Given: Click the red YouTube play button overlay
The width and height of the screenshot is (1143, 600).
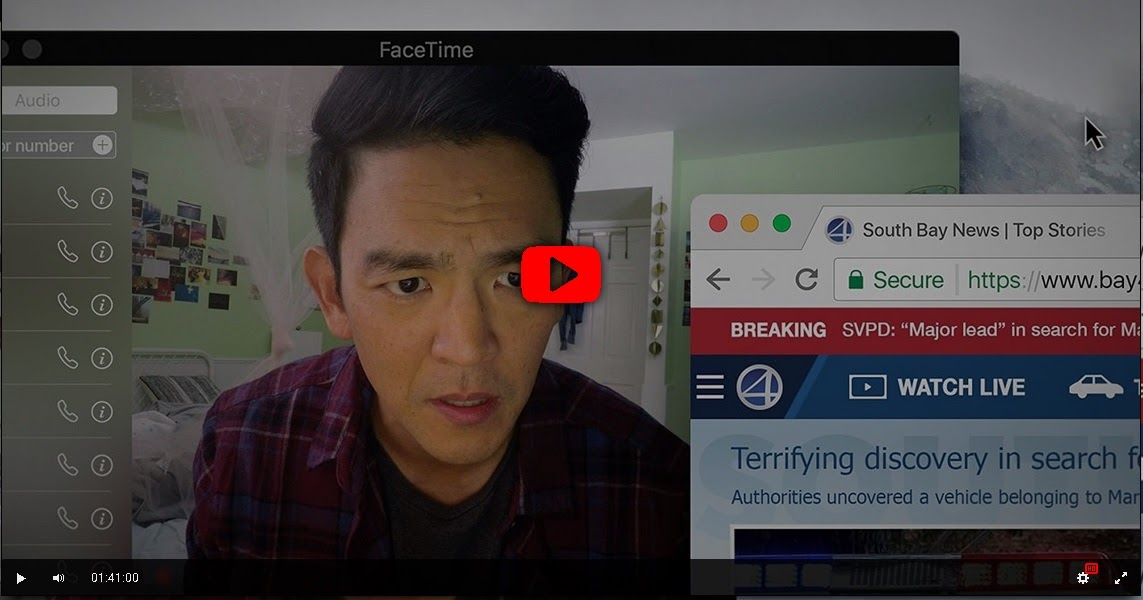Looking at the screenshot, I should (x=561, y=275).
